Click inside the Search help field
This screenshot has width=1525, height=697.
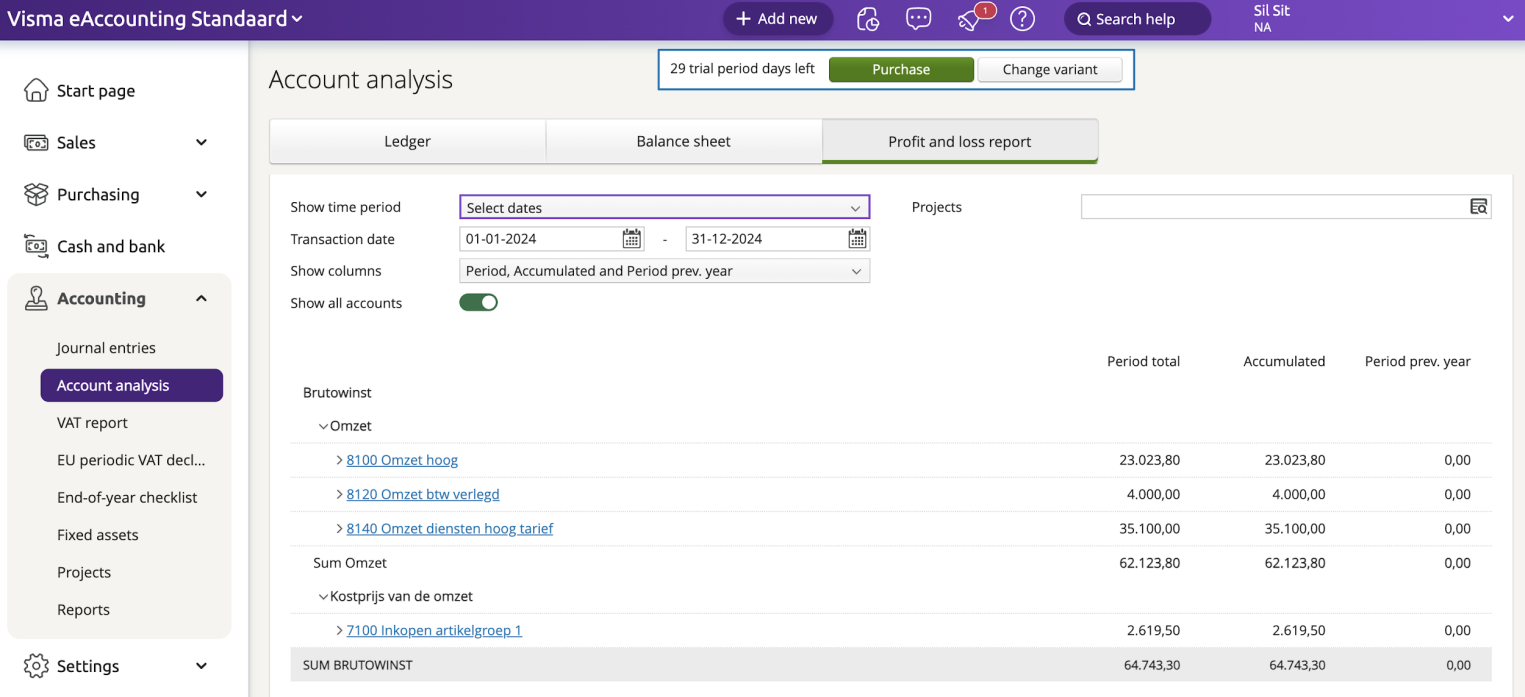[x=1137, y=19]
